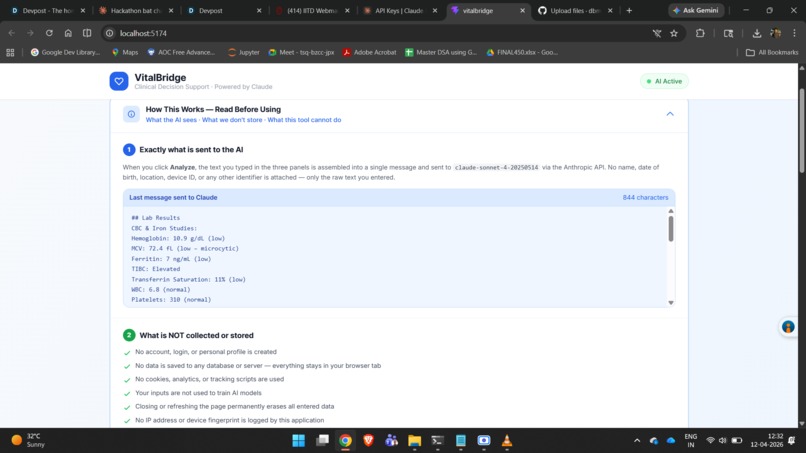Open the Chrome three-dot menu

point(794,33)
